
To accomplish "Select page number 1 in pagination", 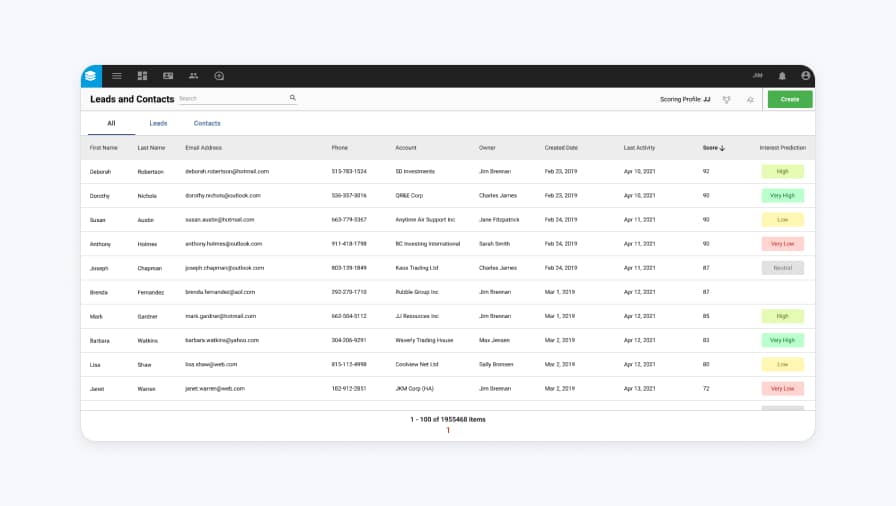I will click(x=448, y=430).
